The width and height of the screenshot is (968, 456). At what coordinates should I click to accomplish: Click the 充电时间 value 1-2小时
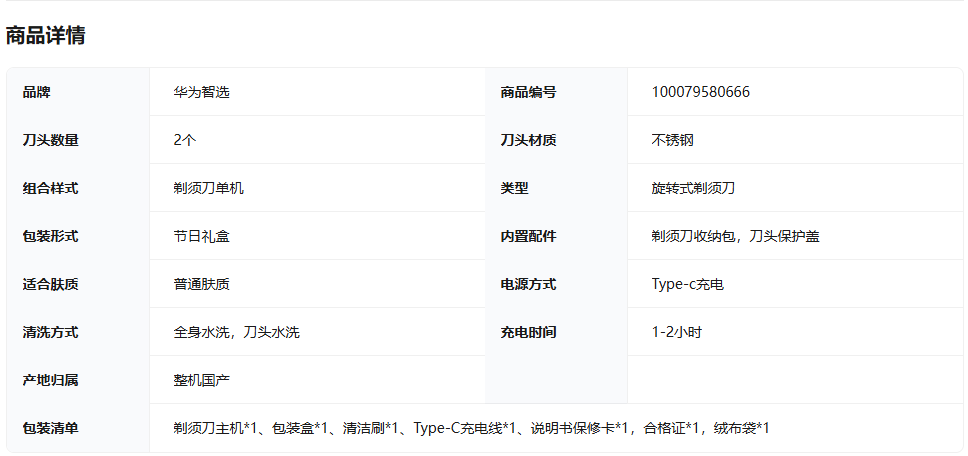point(676,332)
